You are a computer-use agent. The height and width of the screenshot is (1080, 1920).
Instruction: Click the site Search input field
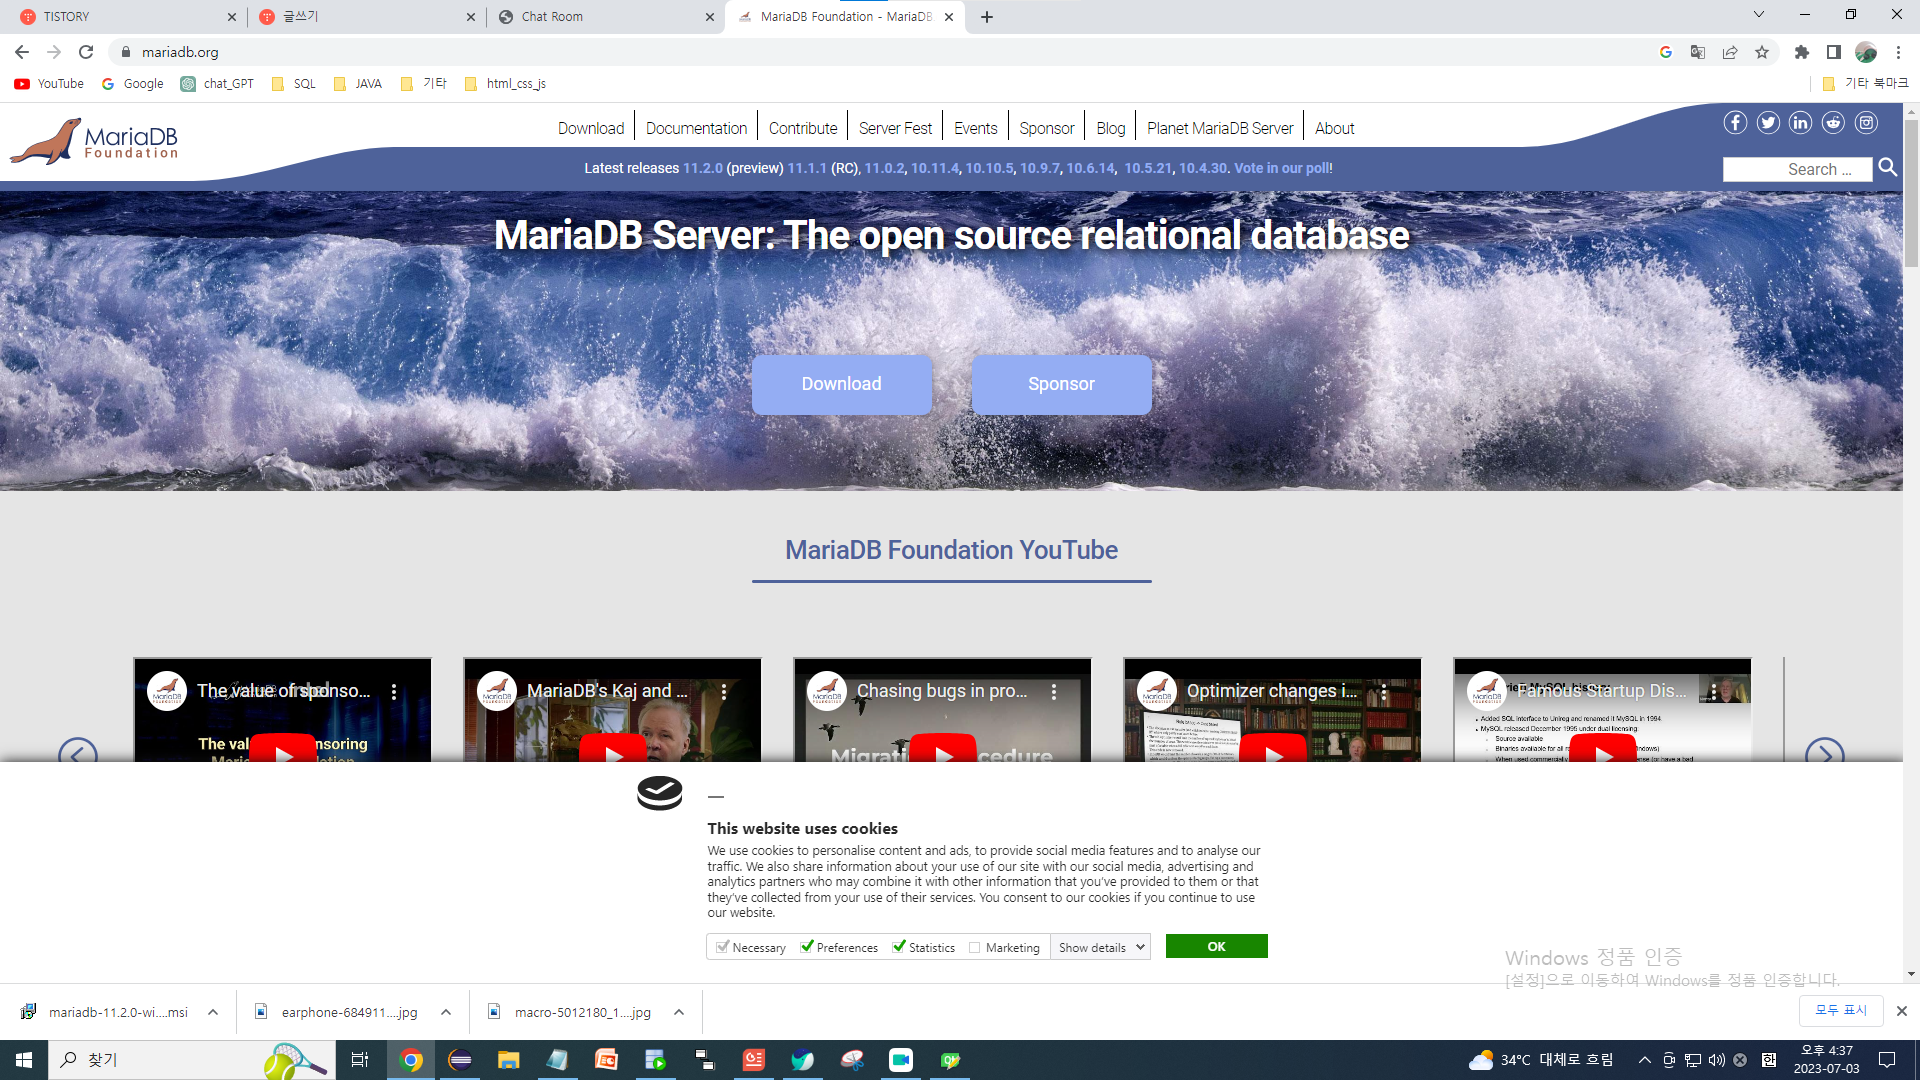1797,169
